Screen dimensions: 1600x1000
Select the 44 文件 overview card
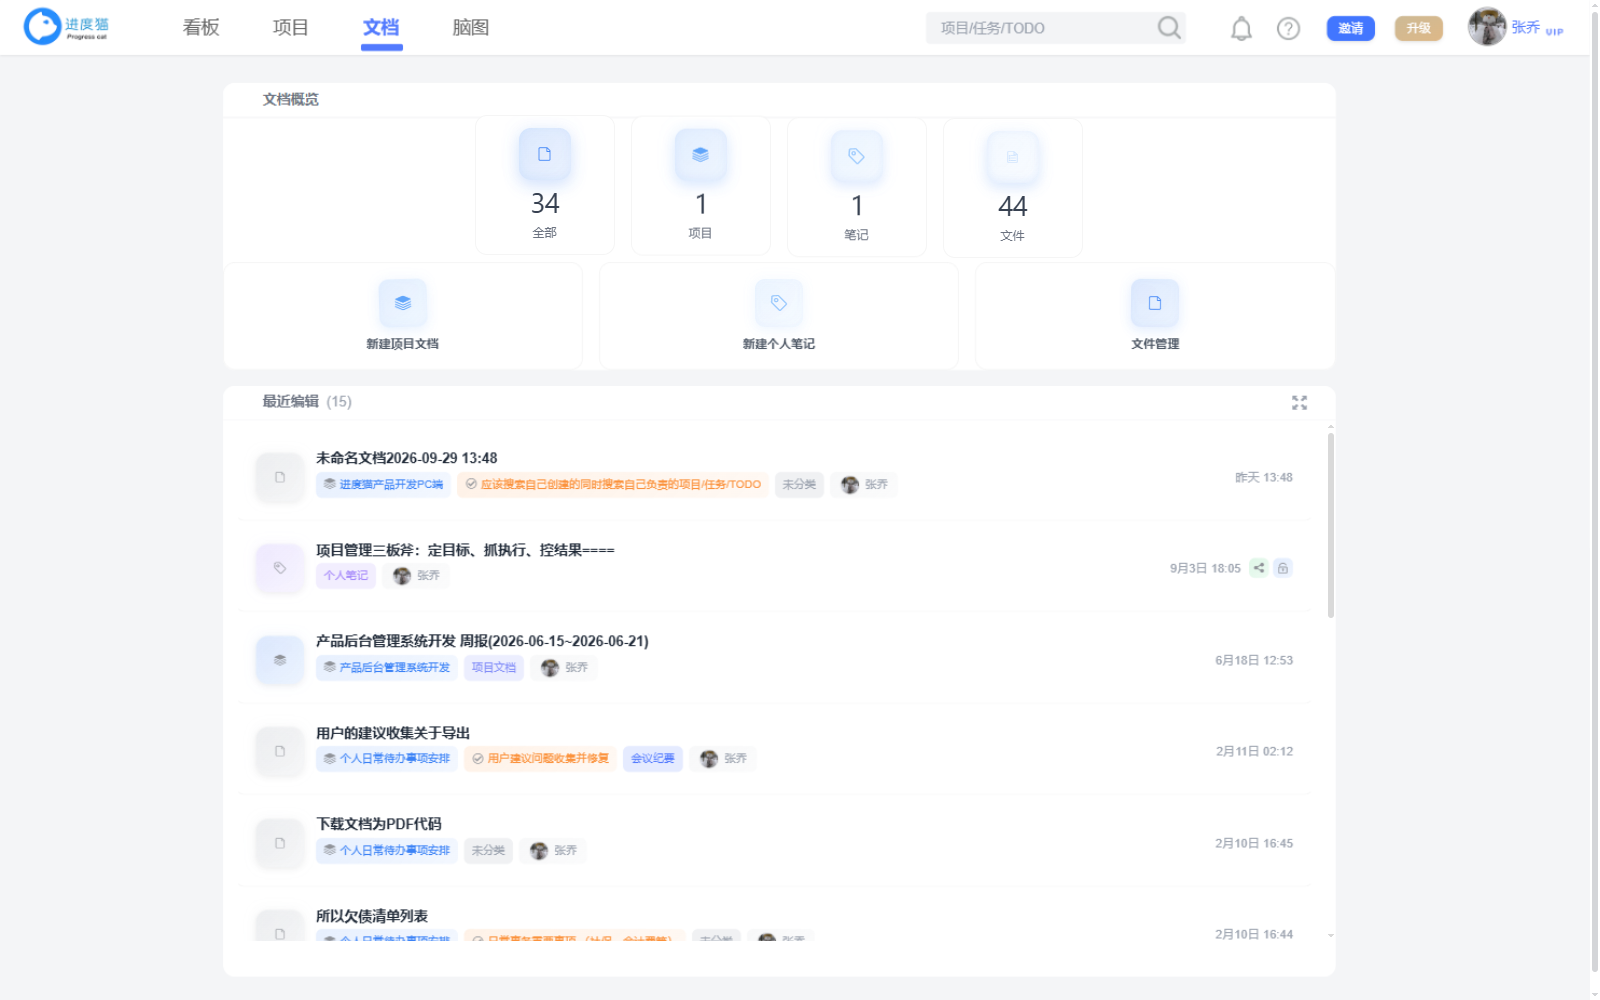1013,188
